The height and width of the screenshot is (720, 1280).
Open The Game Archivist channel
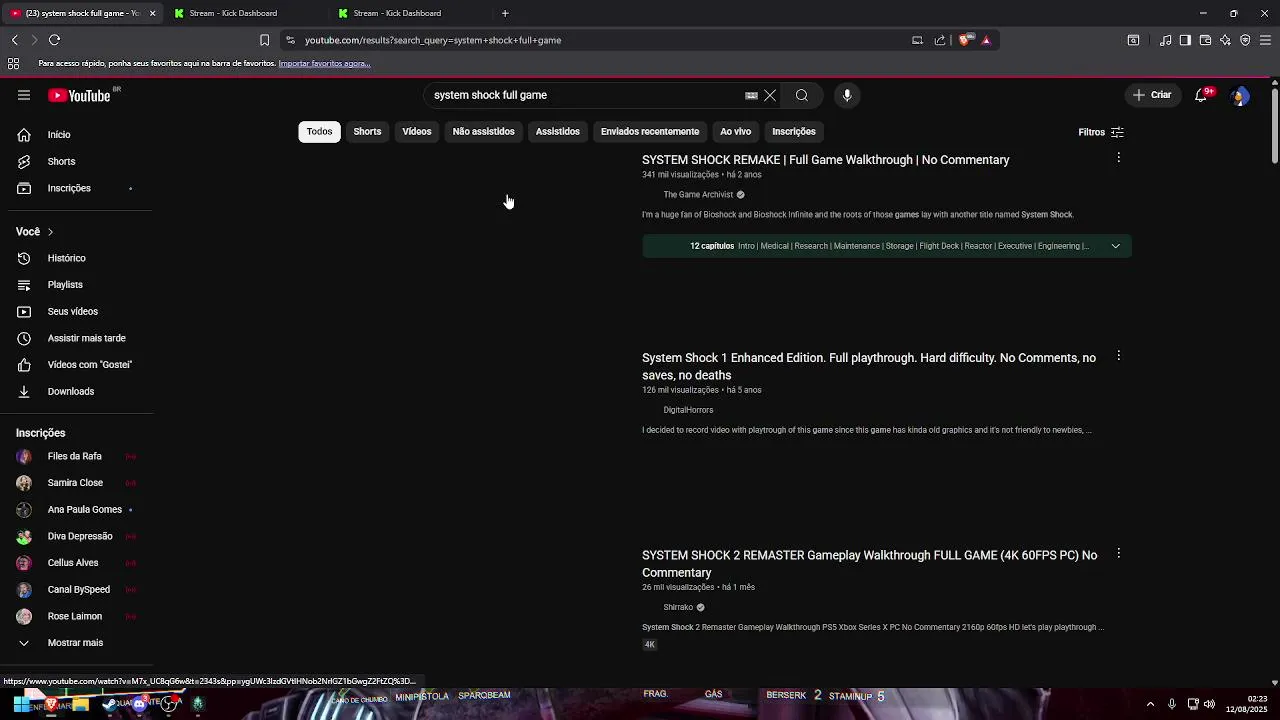(x=698, y=195)
